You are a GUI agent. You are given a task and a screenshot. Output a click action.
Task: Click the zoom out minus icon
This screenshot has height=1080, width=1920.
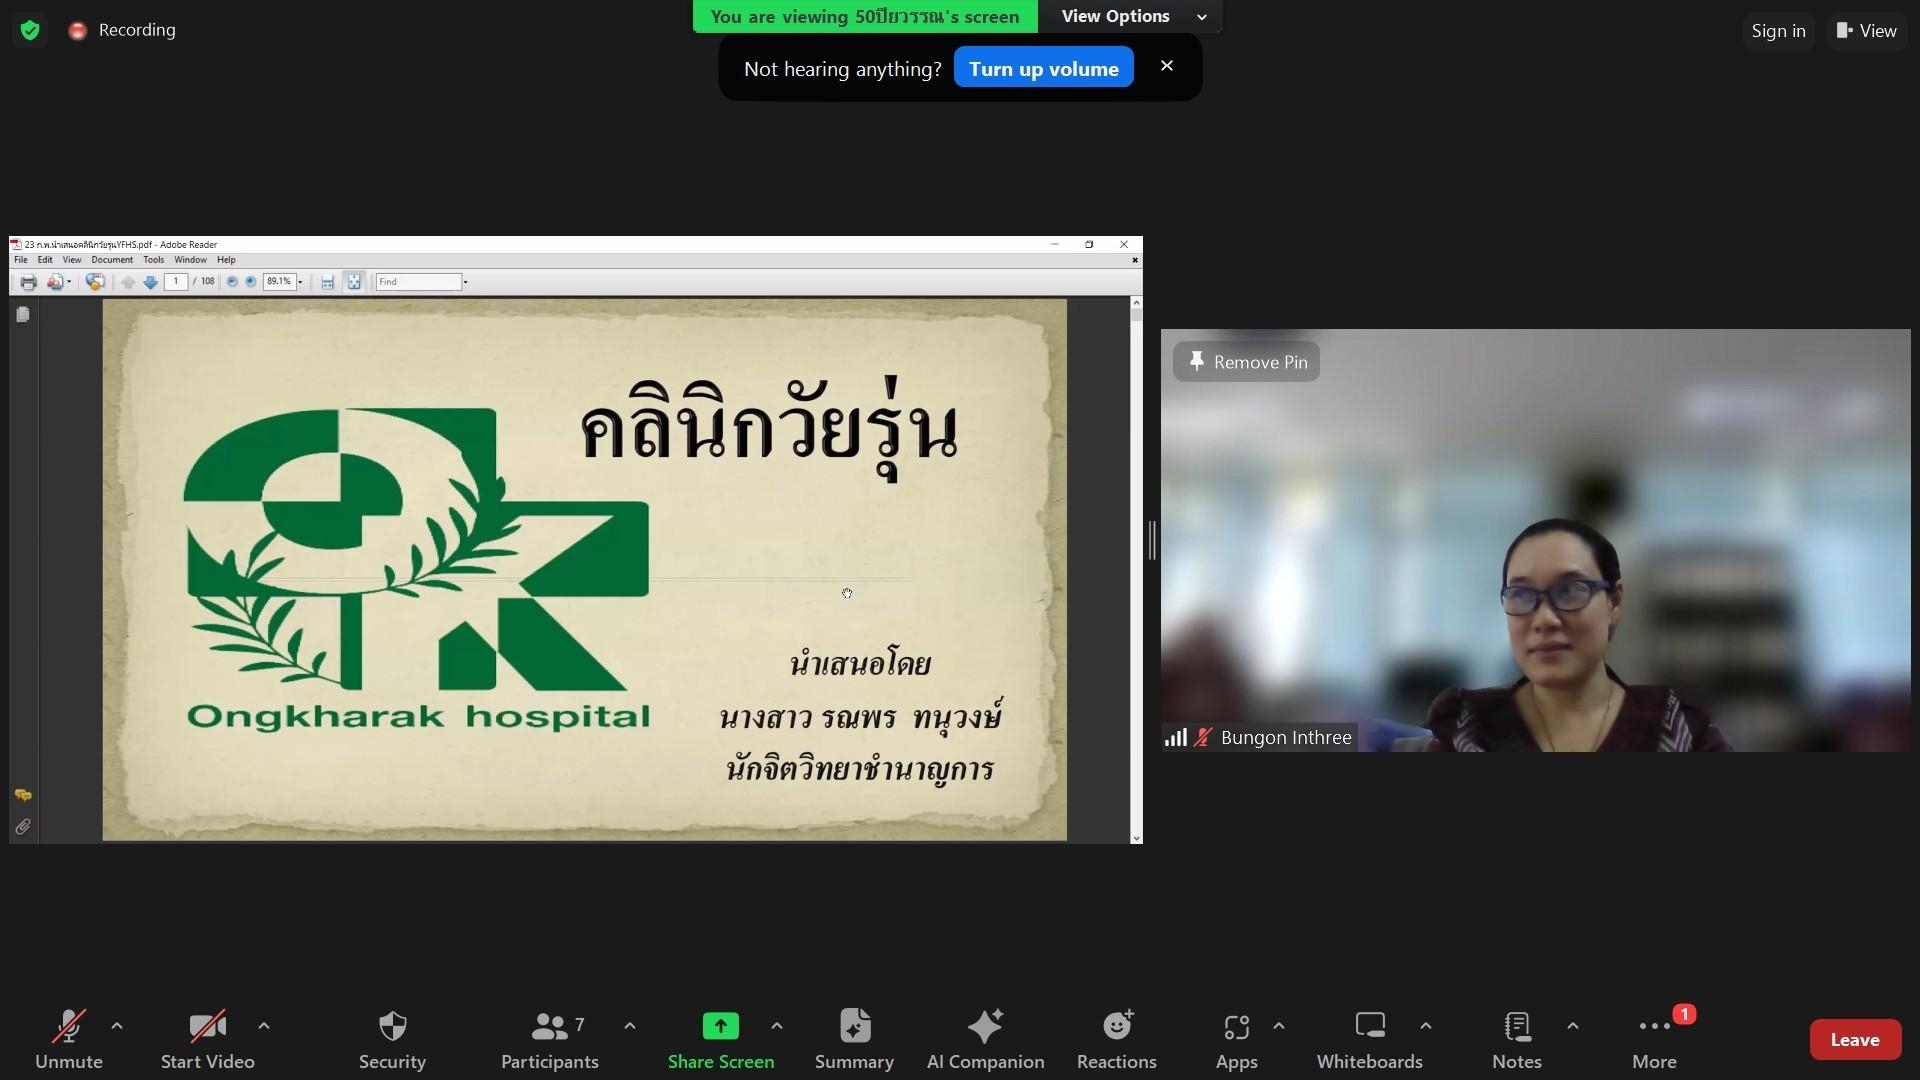232,282
